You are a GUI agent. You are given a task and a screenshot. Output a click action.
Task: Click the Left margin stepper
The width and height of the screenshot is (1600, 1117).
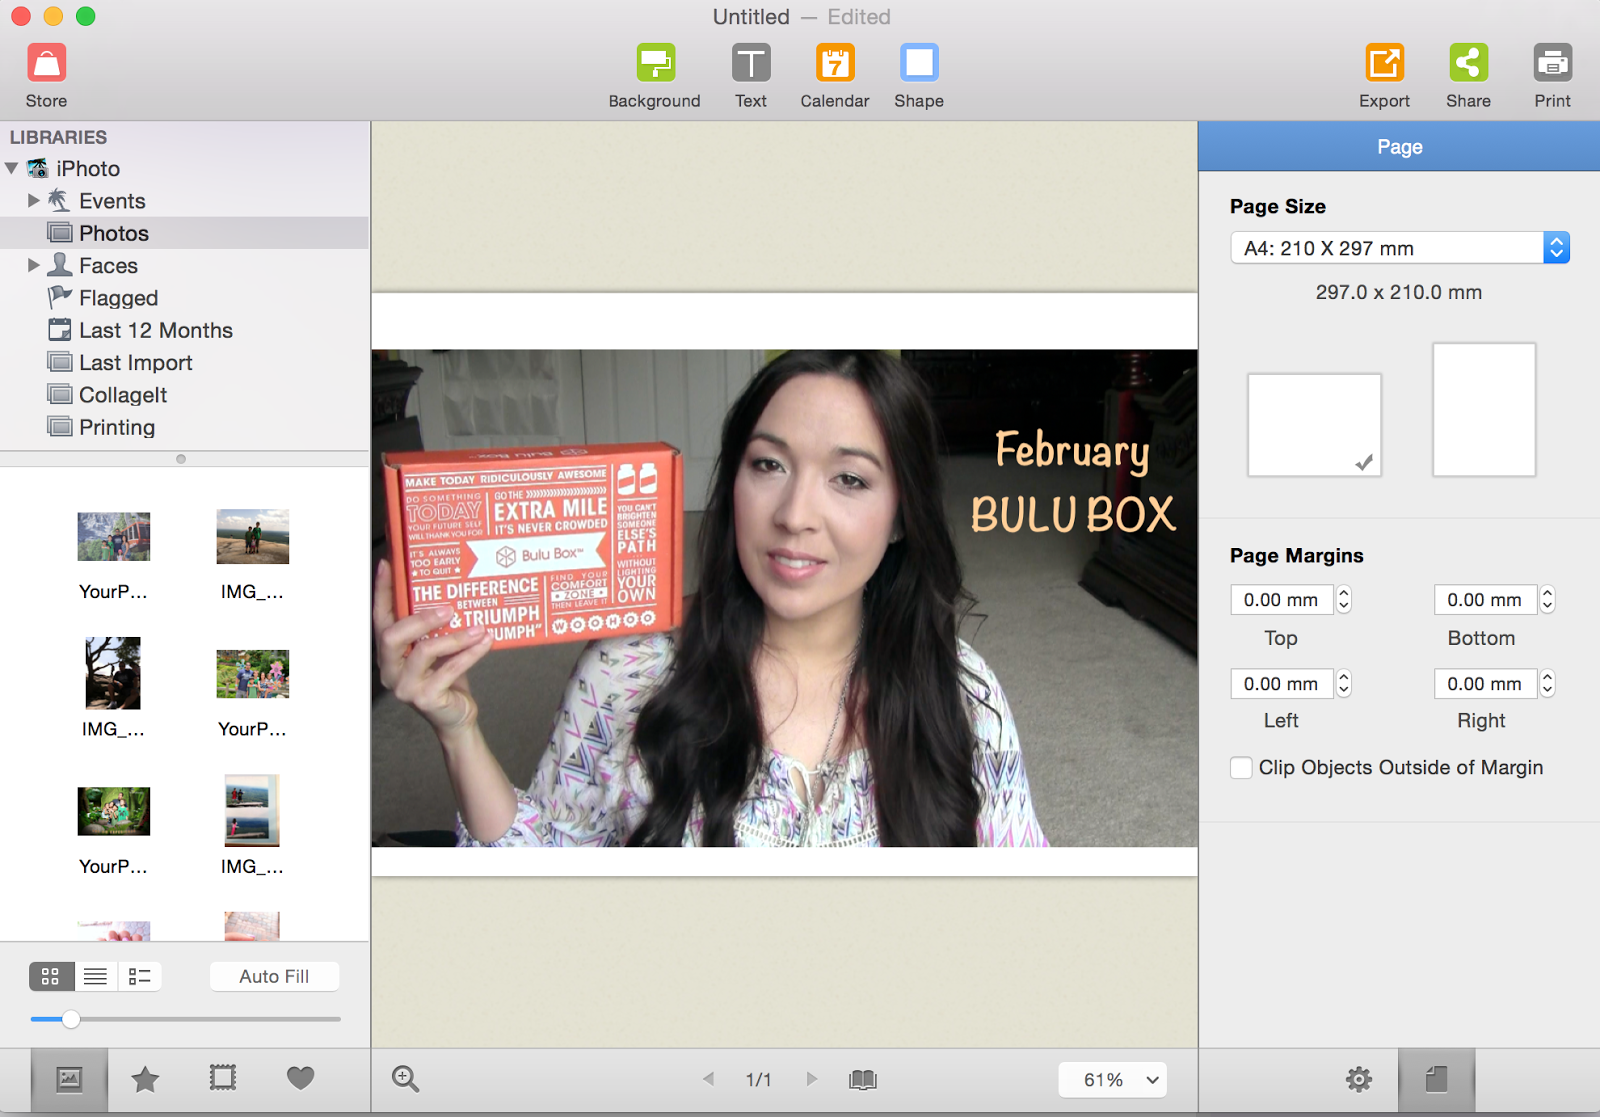pos(1344,683)
